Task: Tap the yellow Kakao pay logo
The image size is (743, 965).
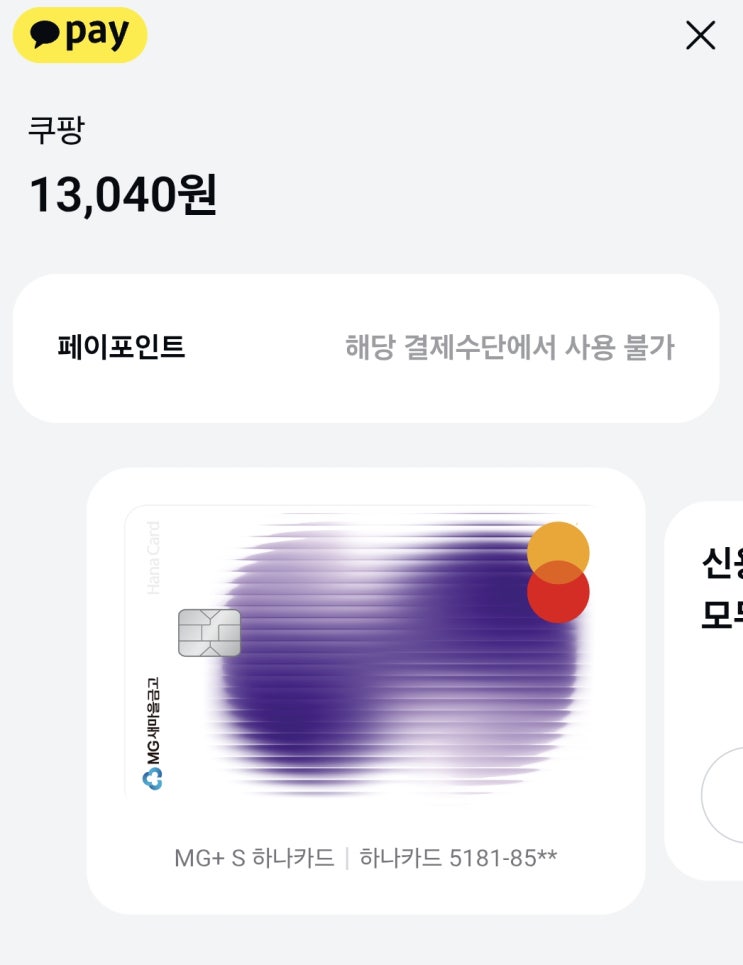Action: (80, 35)
